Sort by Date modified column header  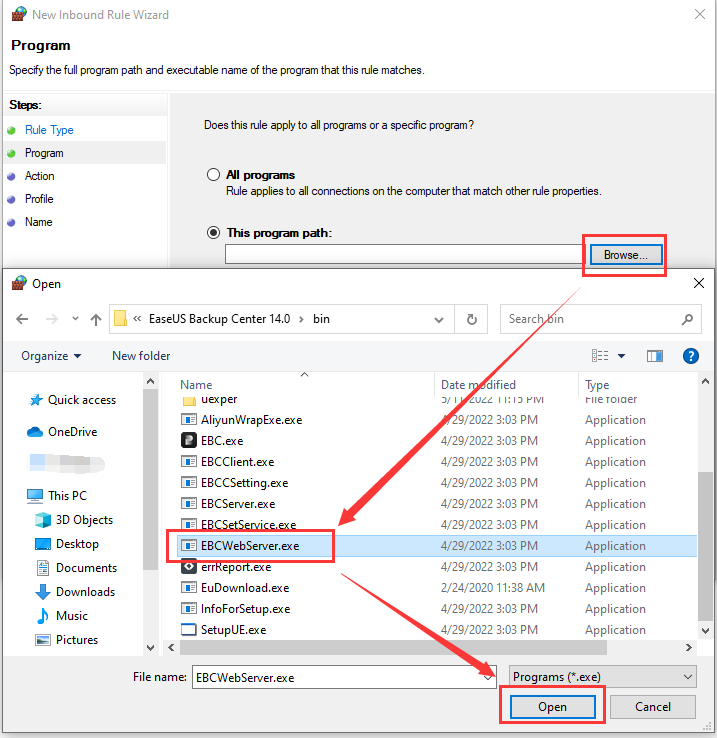tap(478, 385)
